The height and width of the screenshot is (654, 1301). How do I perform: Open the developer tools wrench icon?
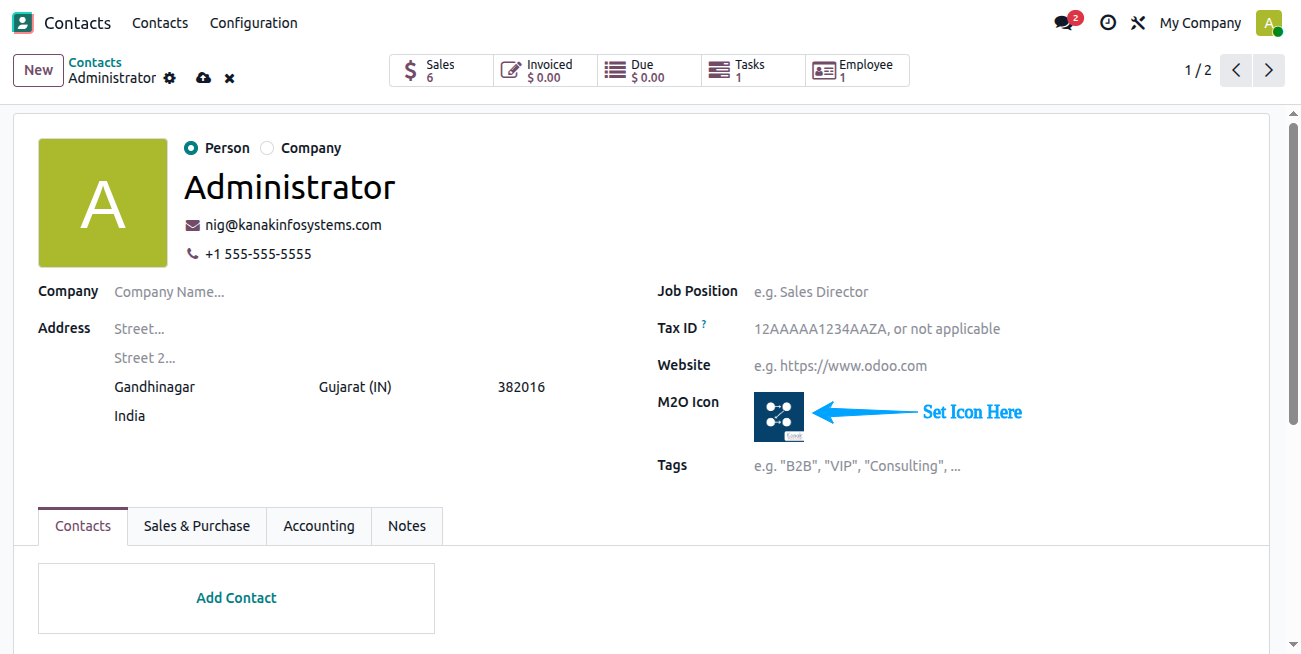tap(1138, 23)
